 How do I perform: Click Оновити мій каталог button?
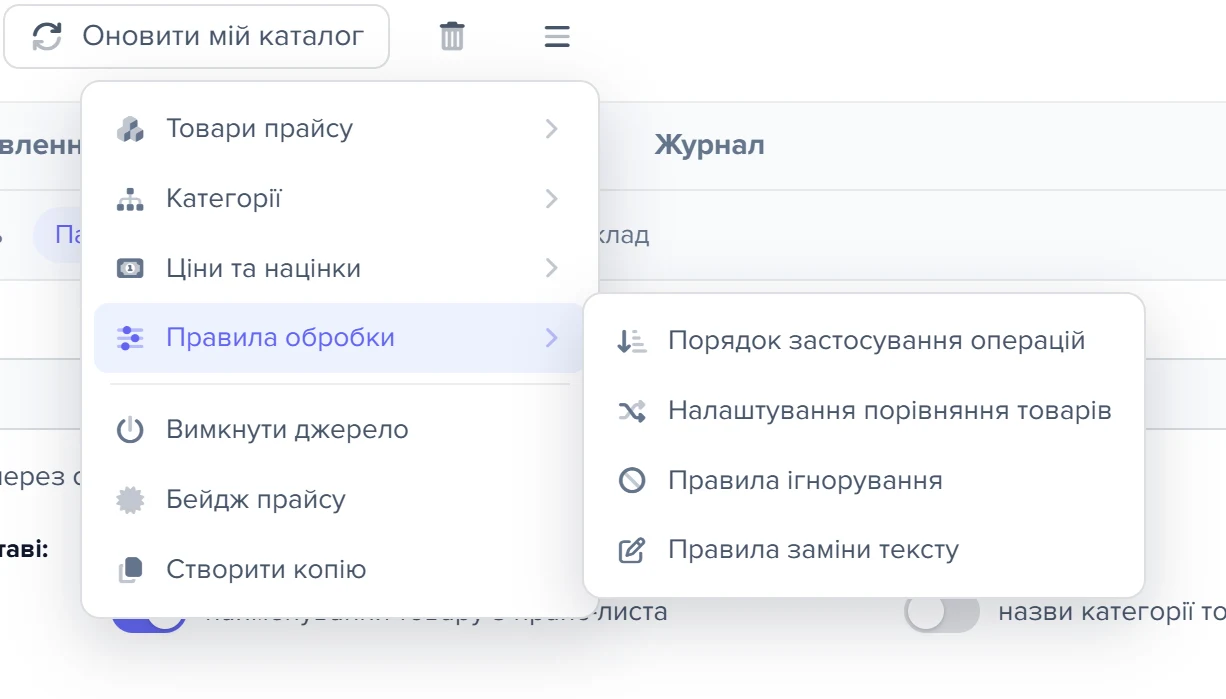pyautogui.click(x=196, y=37)
